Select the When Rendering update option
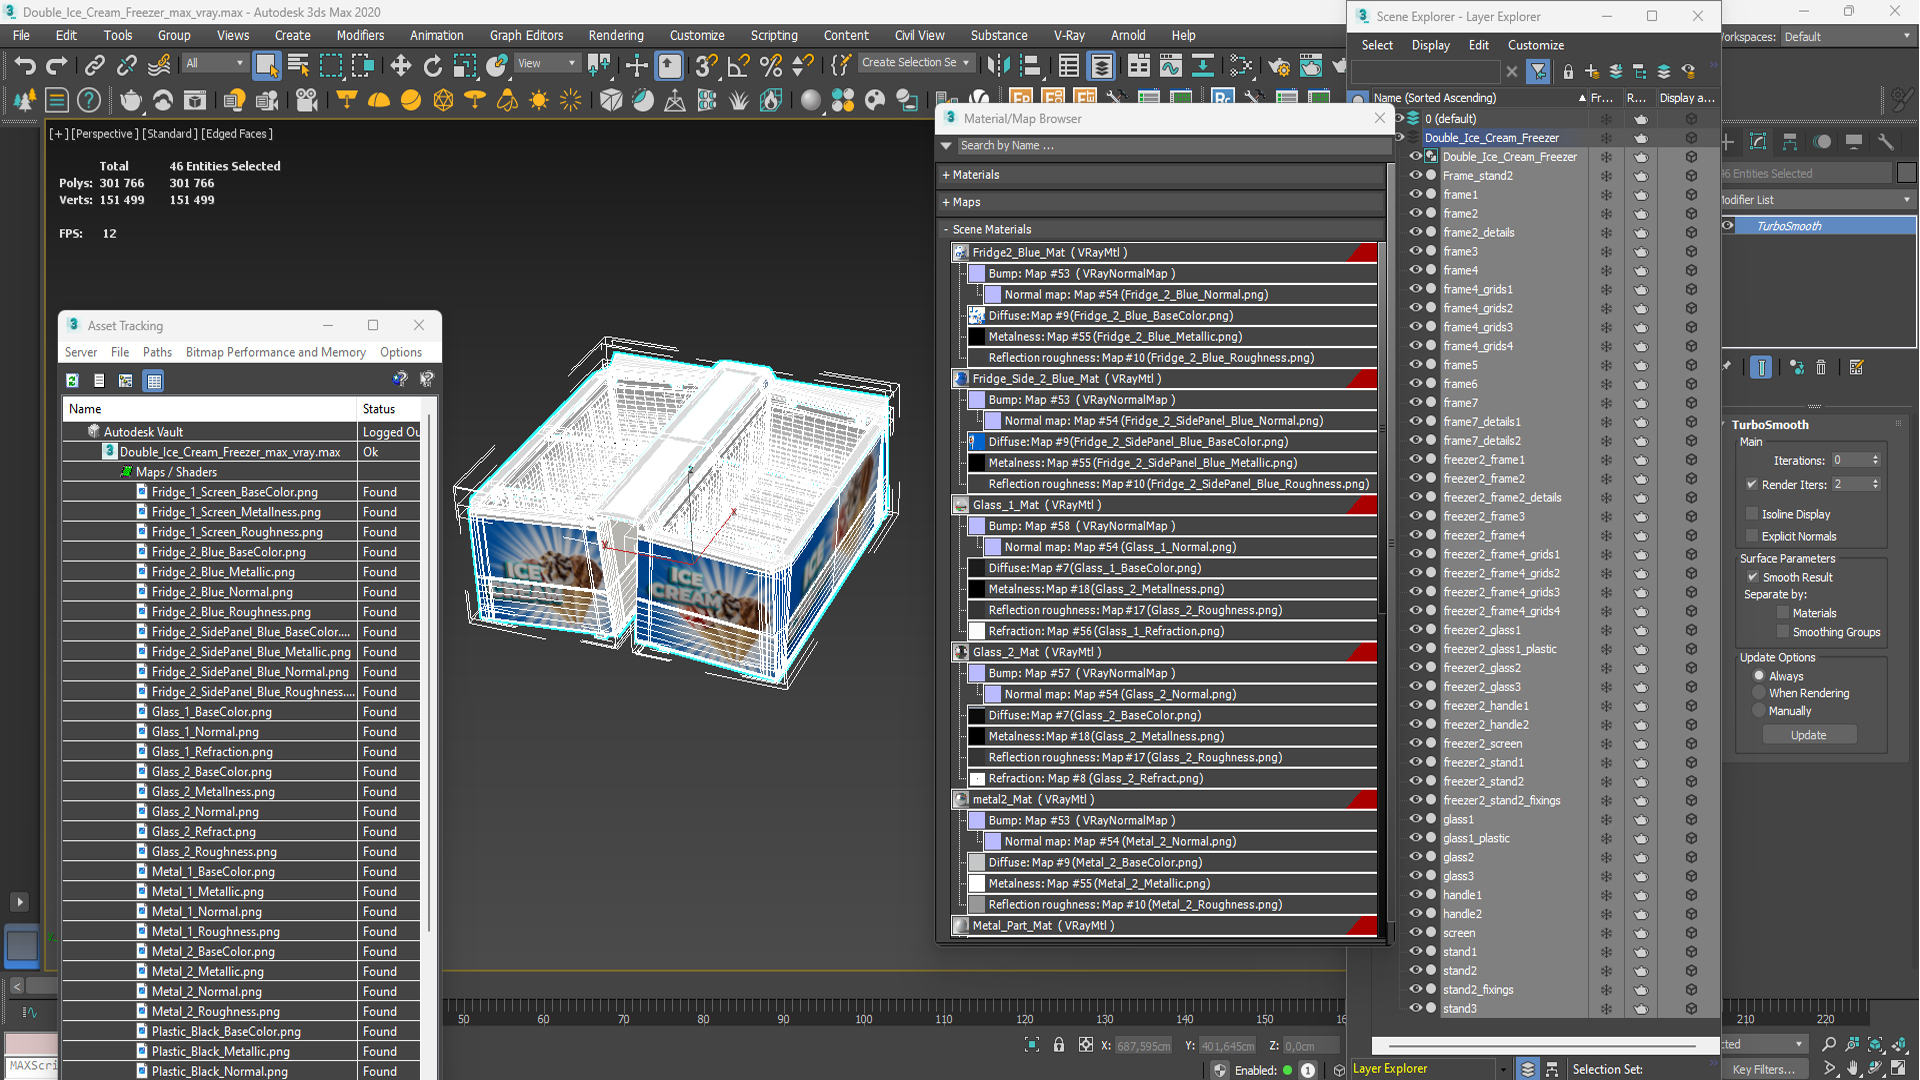The width and height of the screenshot is (1920, 1080). (x=1759, y=693)
